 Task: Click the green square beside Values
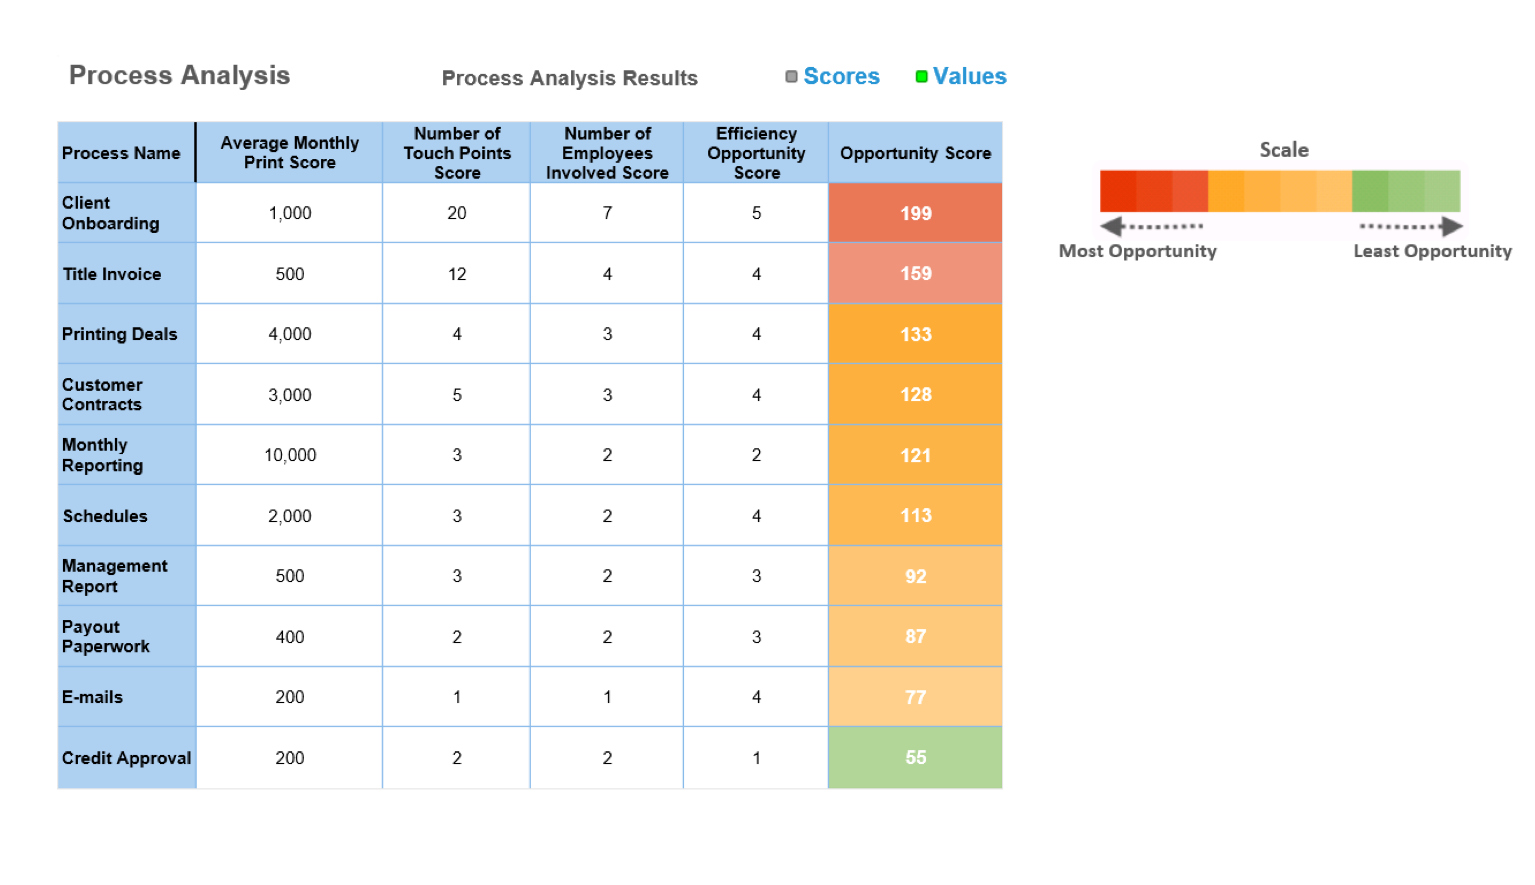pos(921,77)
